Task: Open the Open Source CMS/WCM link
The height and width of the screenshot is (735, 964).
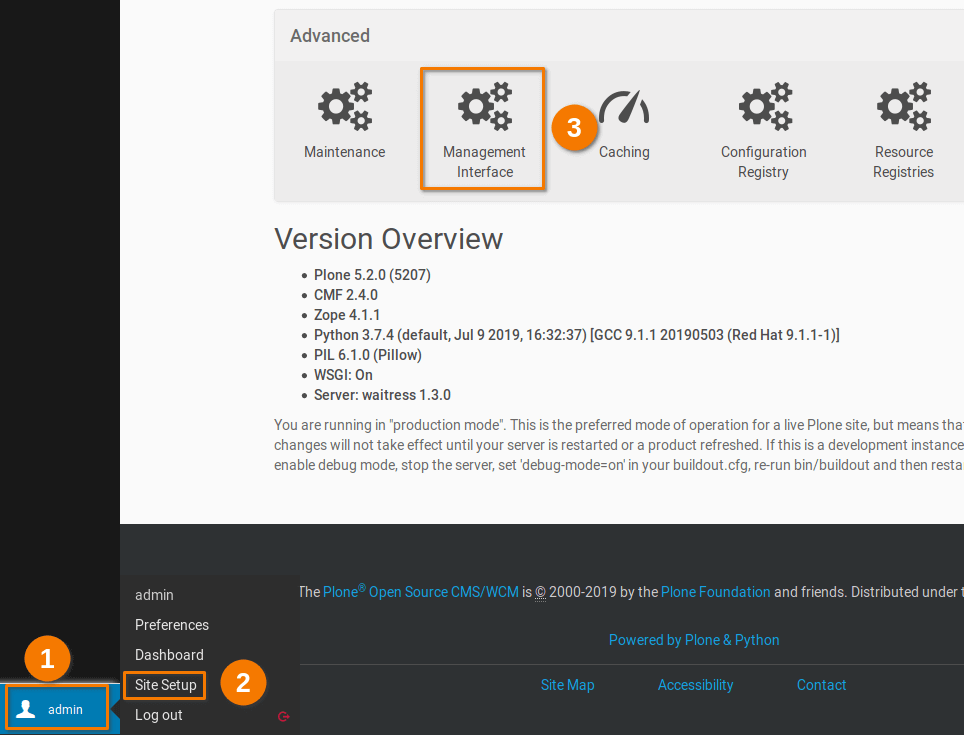Action: (444, 592)
